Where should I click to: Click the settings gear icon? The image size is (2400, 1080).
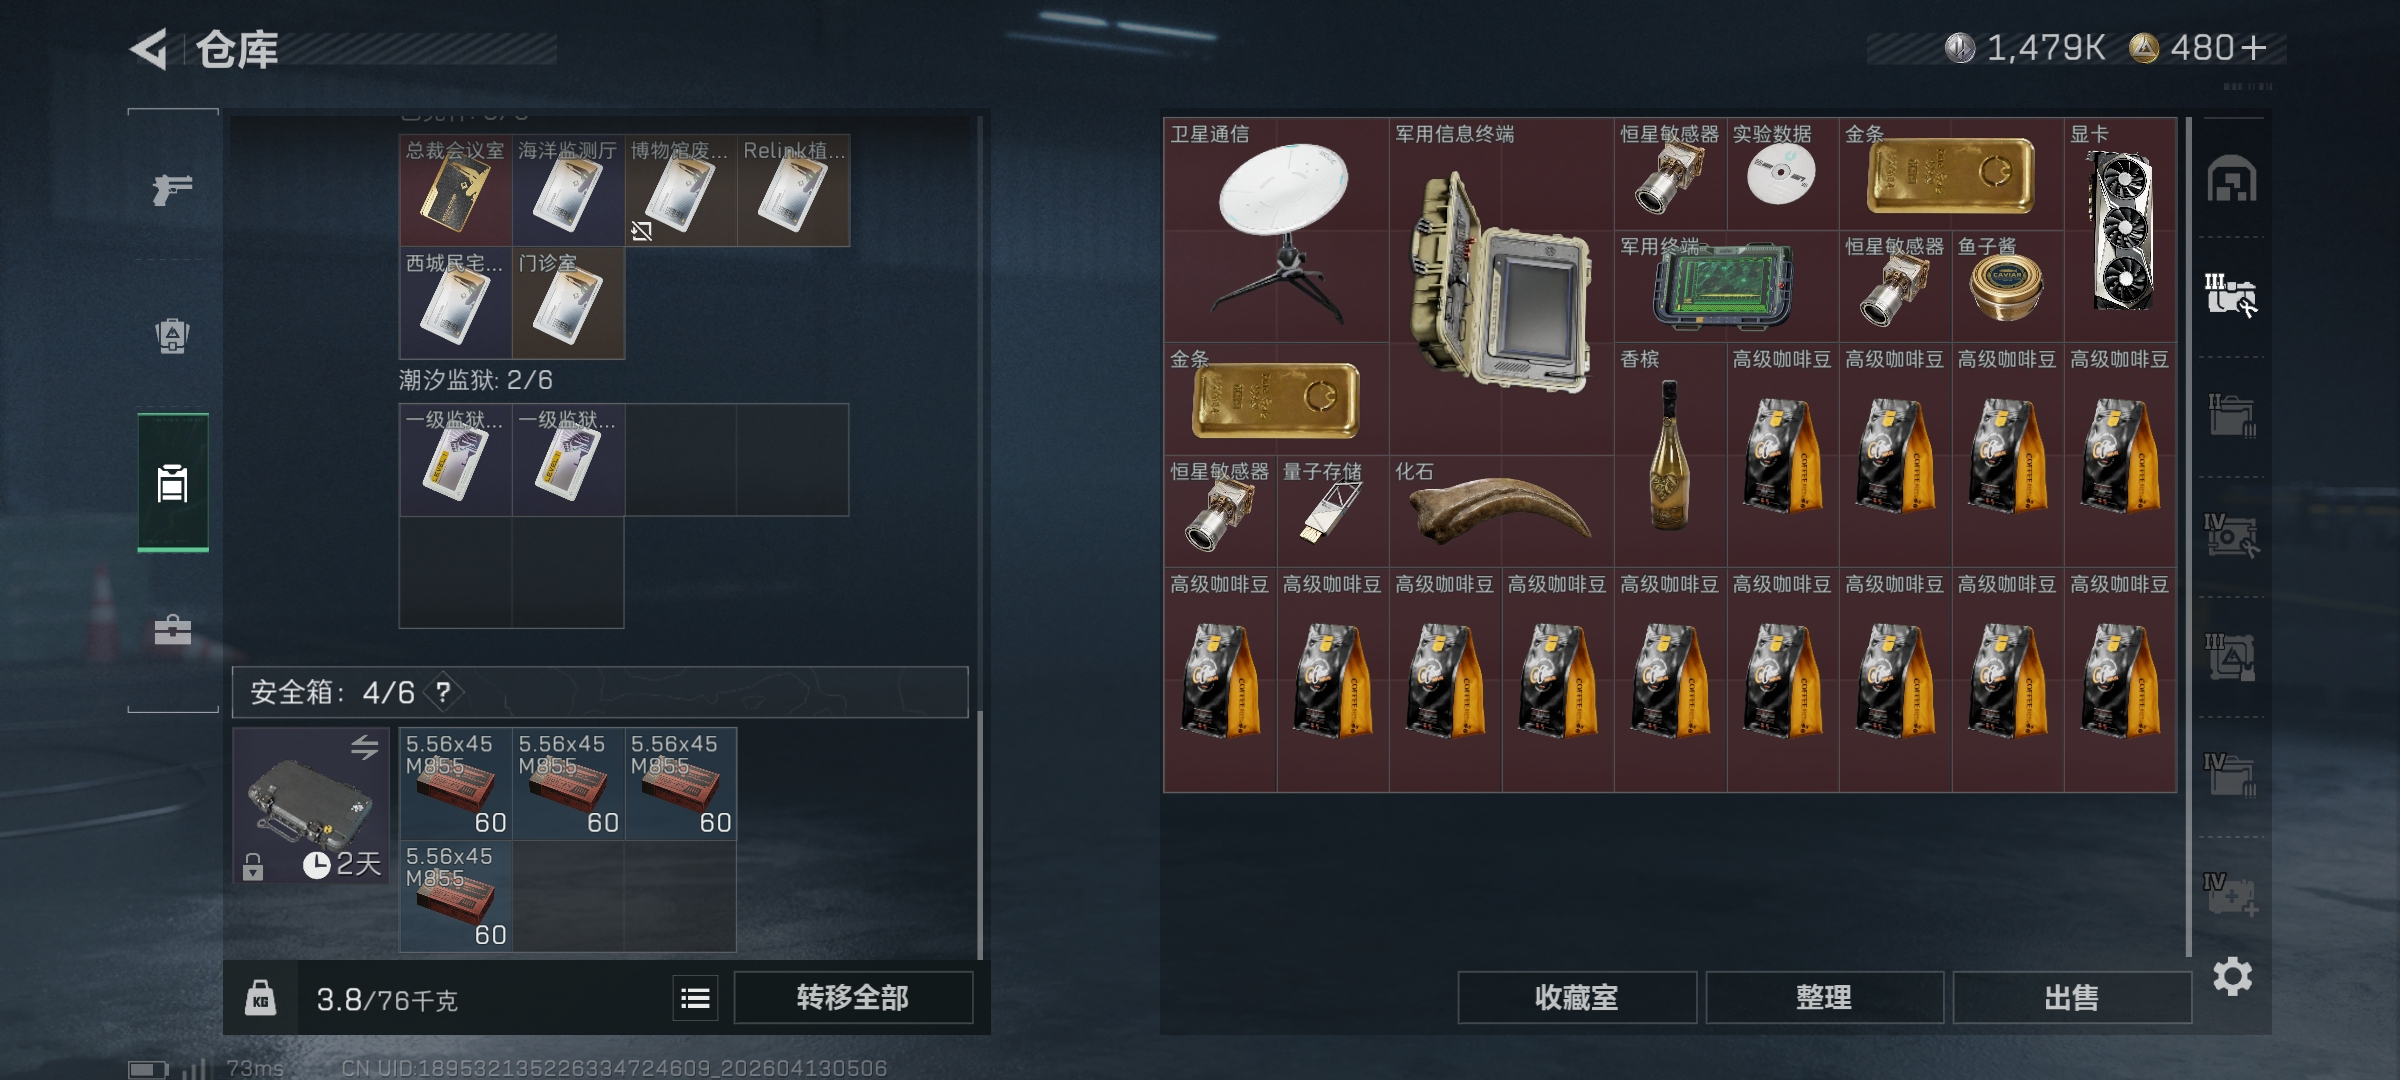click(2232, 976)
